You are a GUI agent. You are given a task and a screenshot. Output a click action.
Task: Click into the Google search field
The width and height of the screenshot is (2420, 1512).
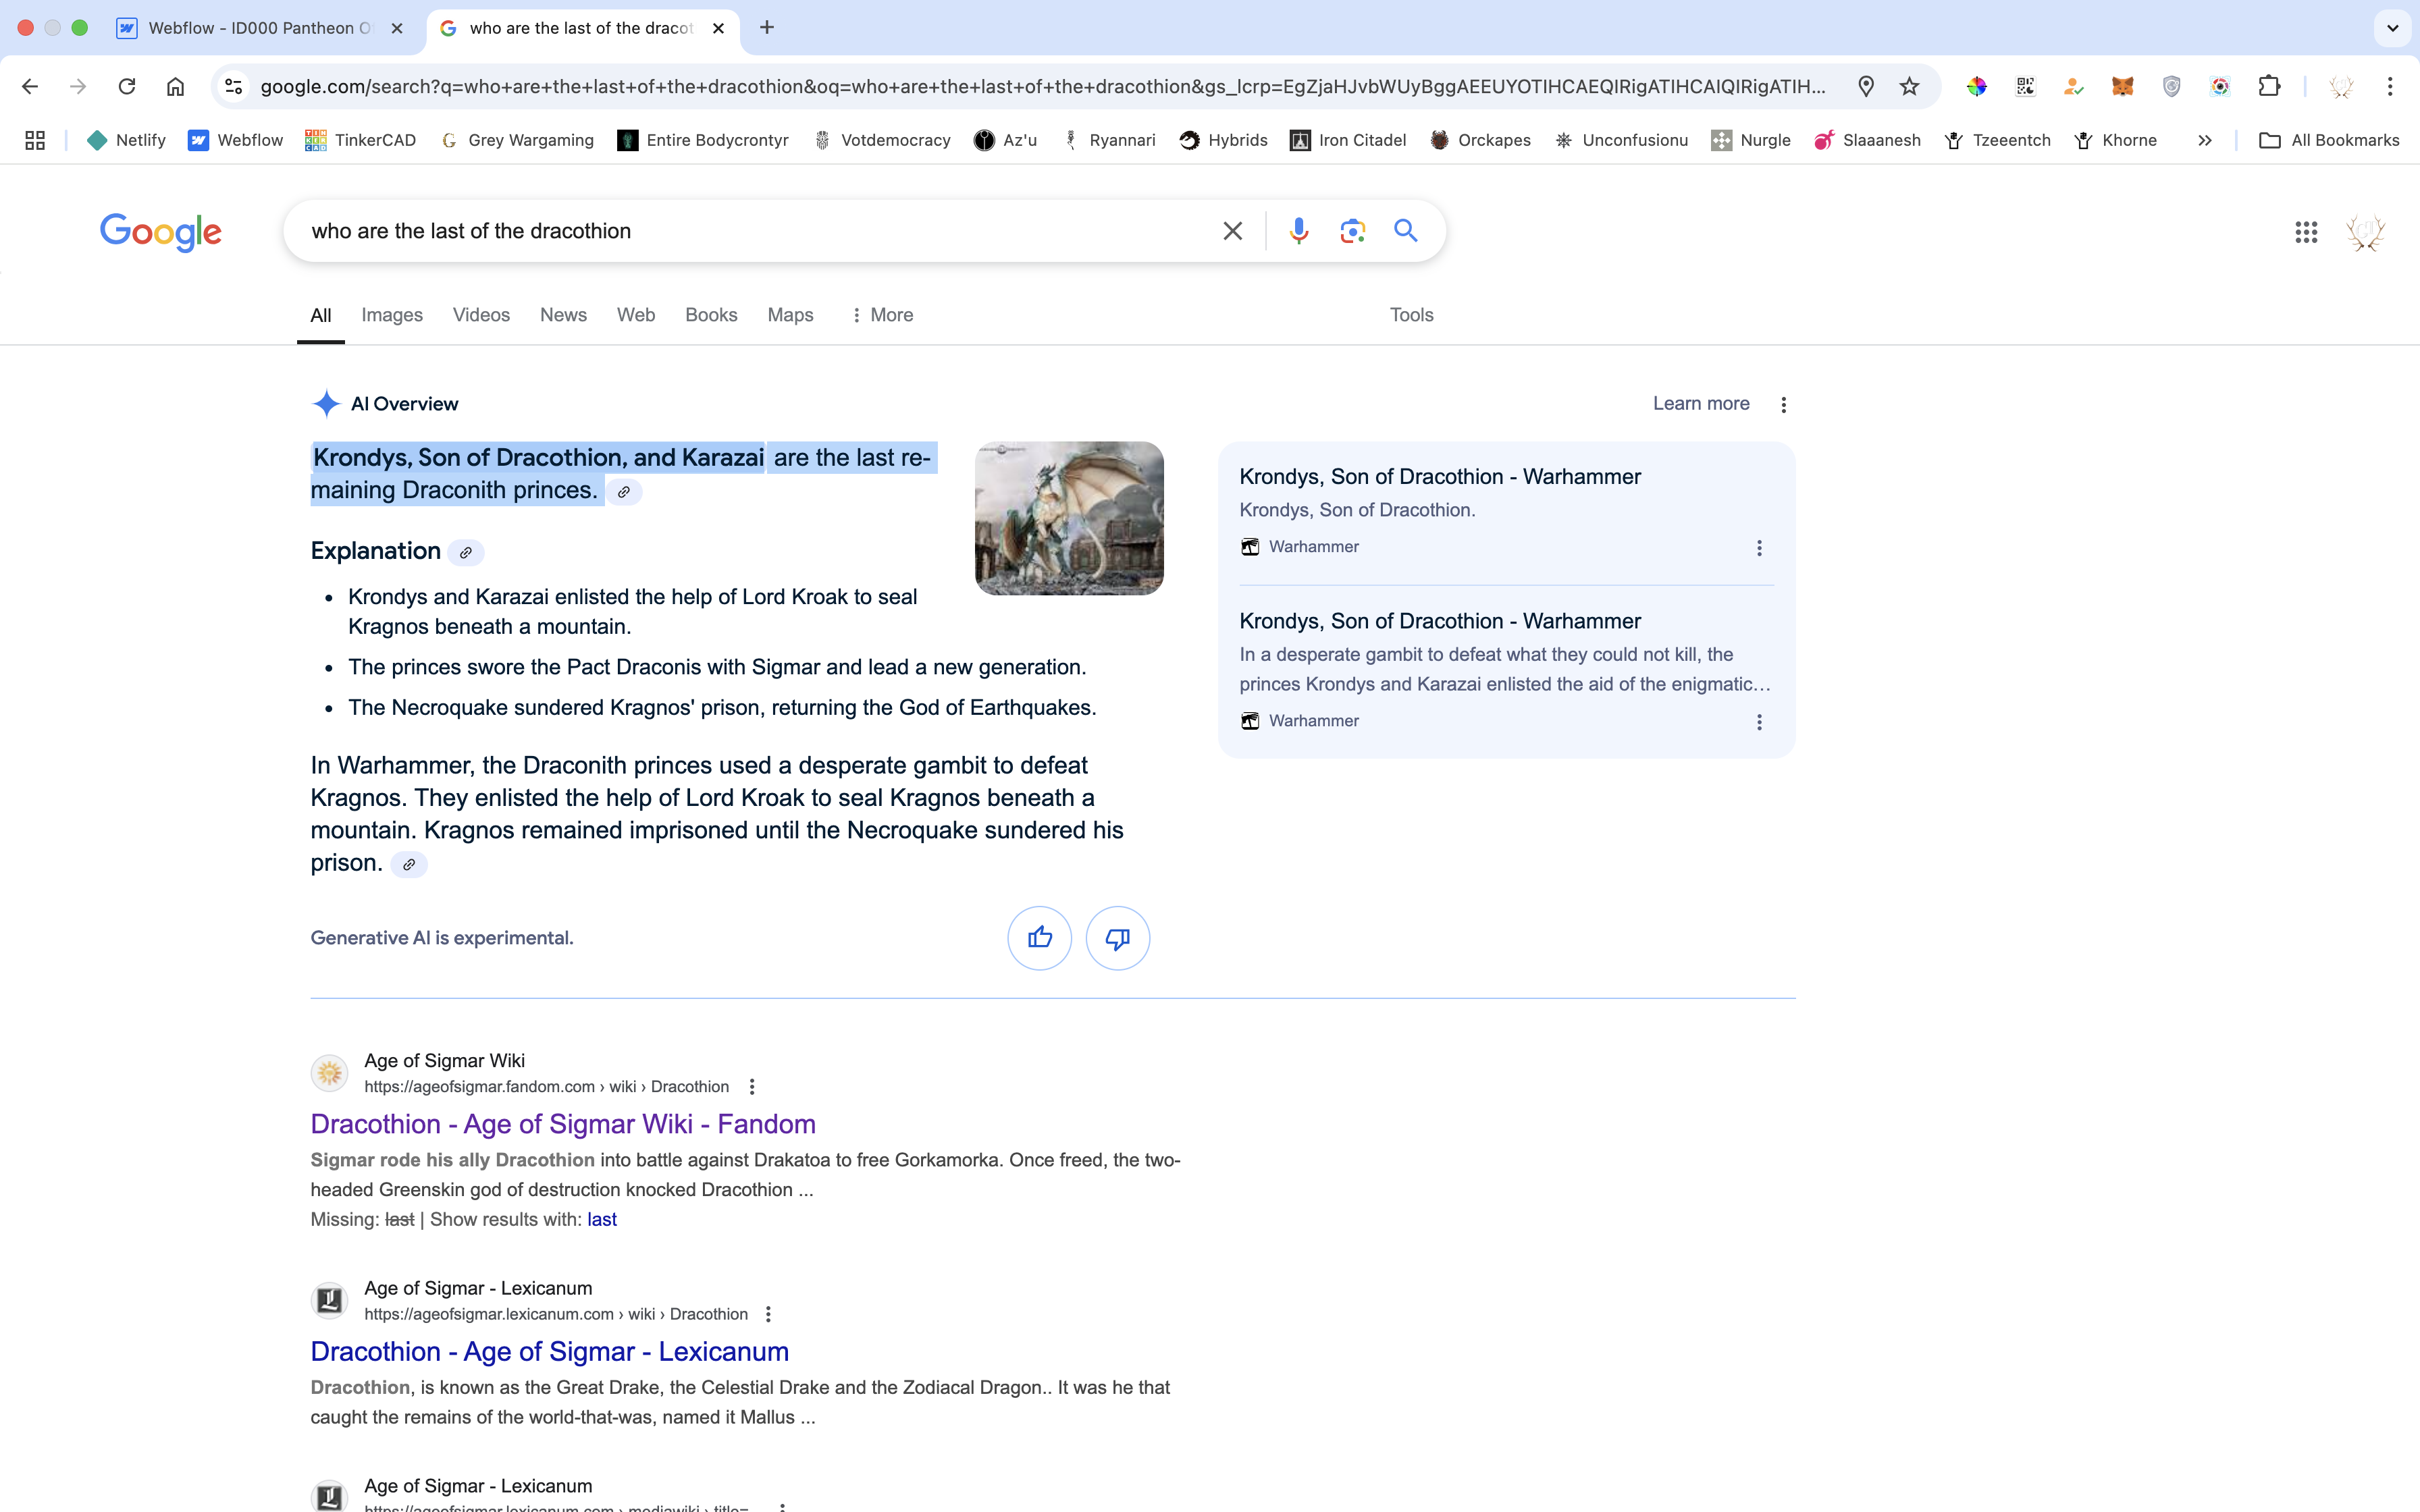[x=750, y=231]
